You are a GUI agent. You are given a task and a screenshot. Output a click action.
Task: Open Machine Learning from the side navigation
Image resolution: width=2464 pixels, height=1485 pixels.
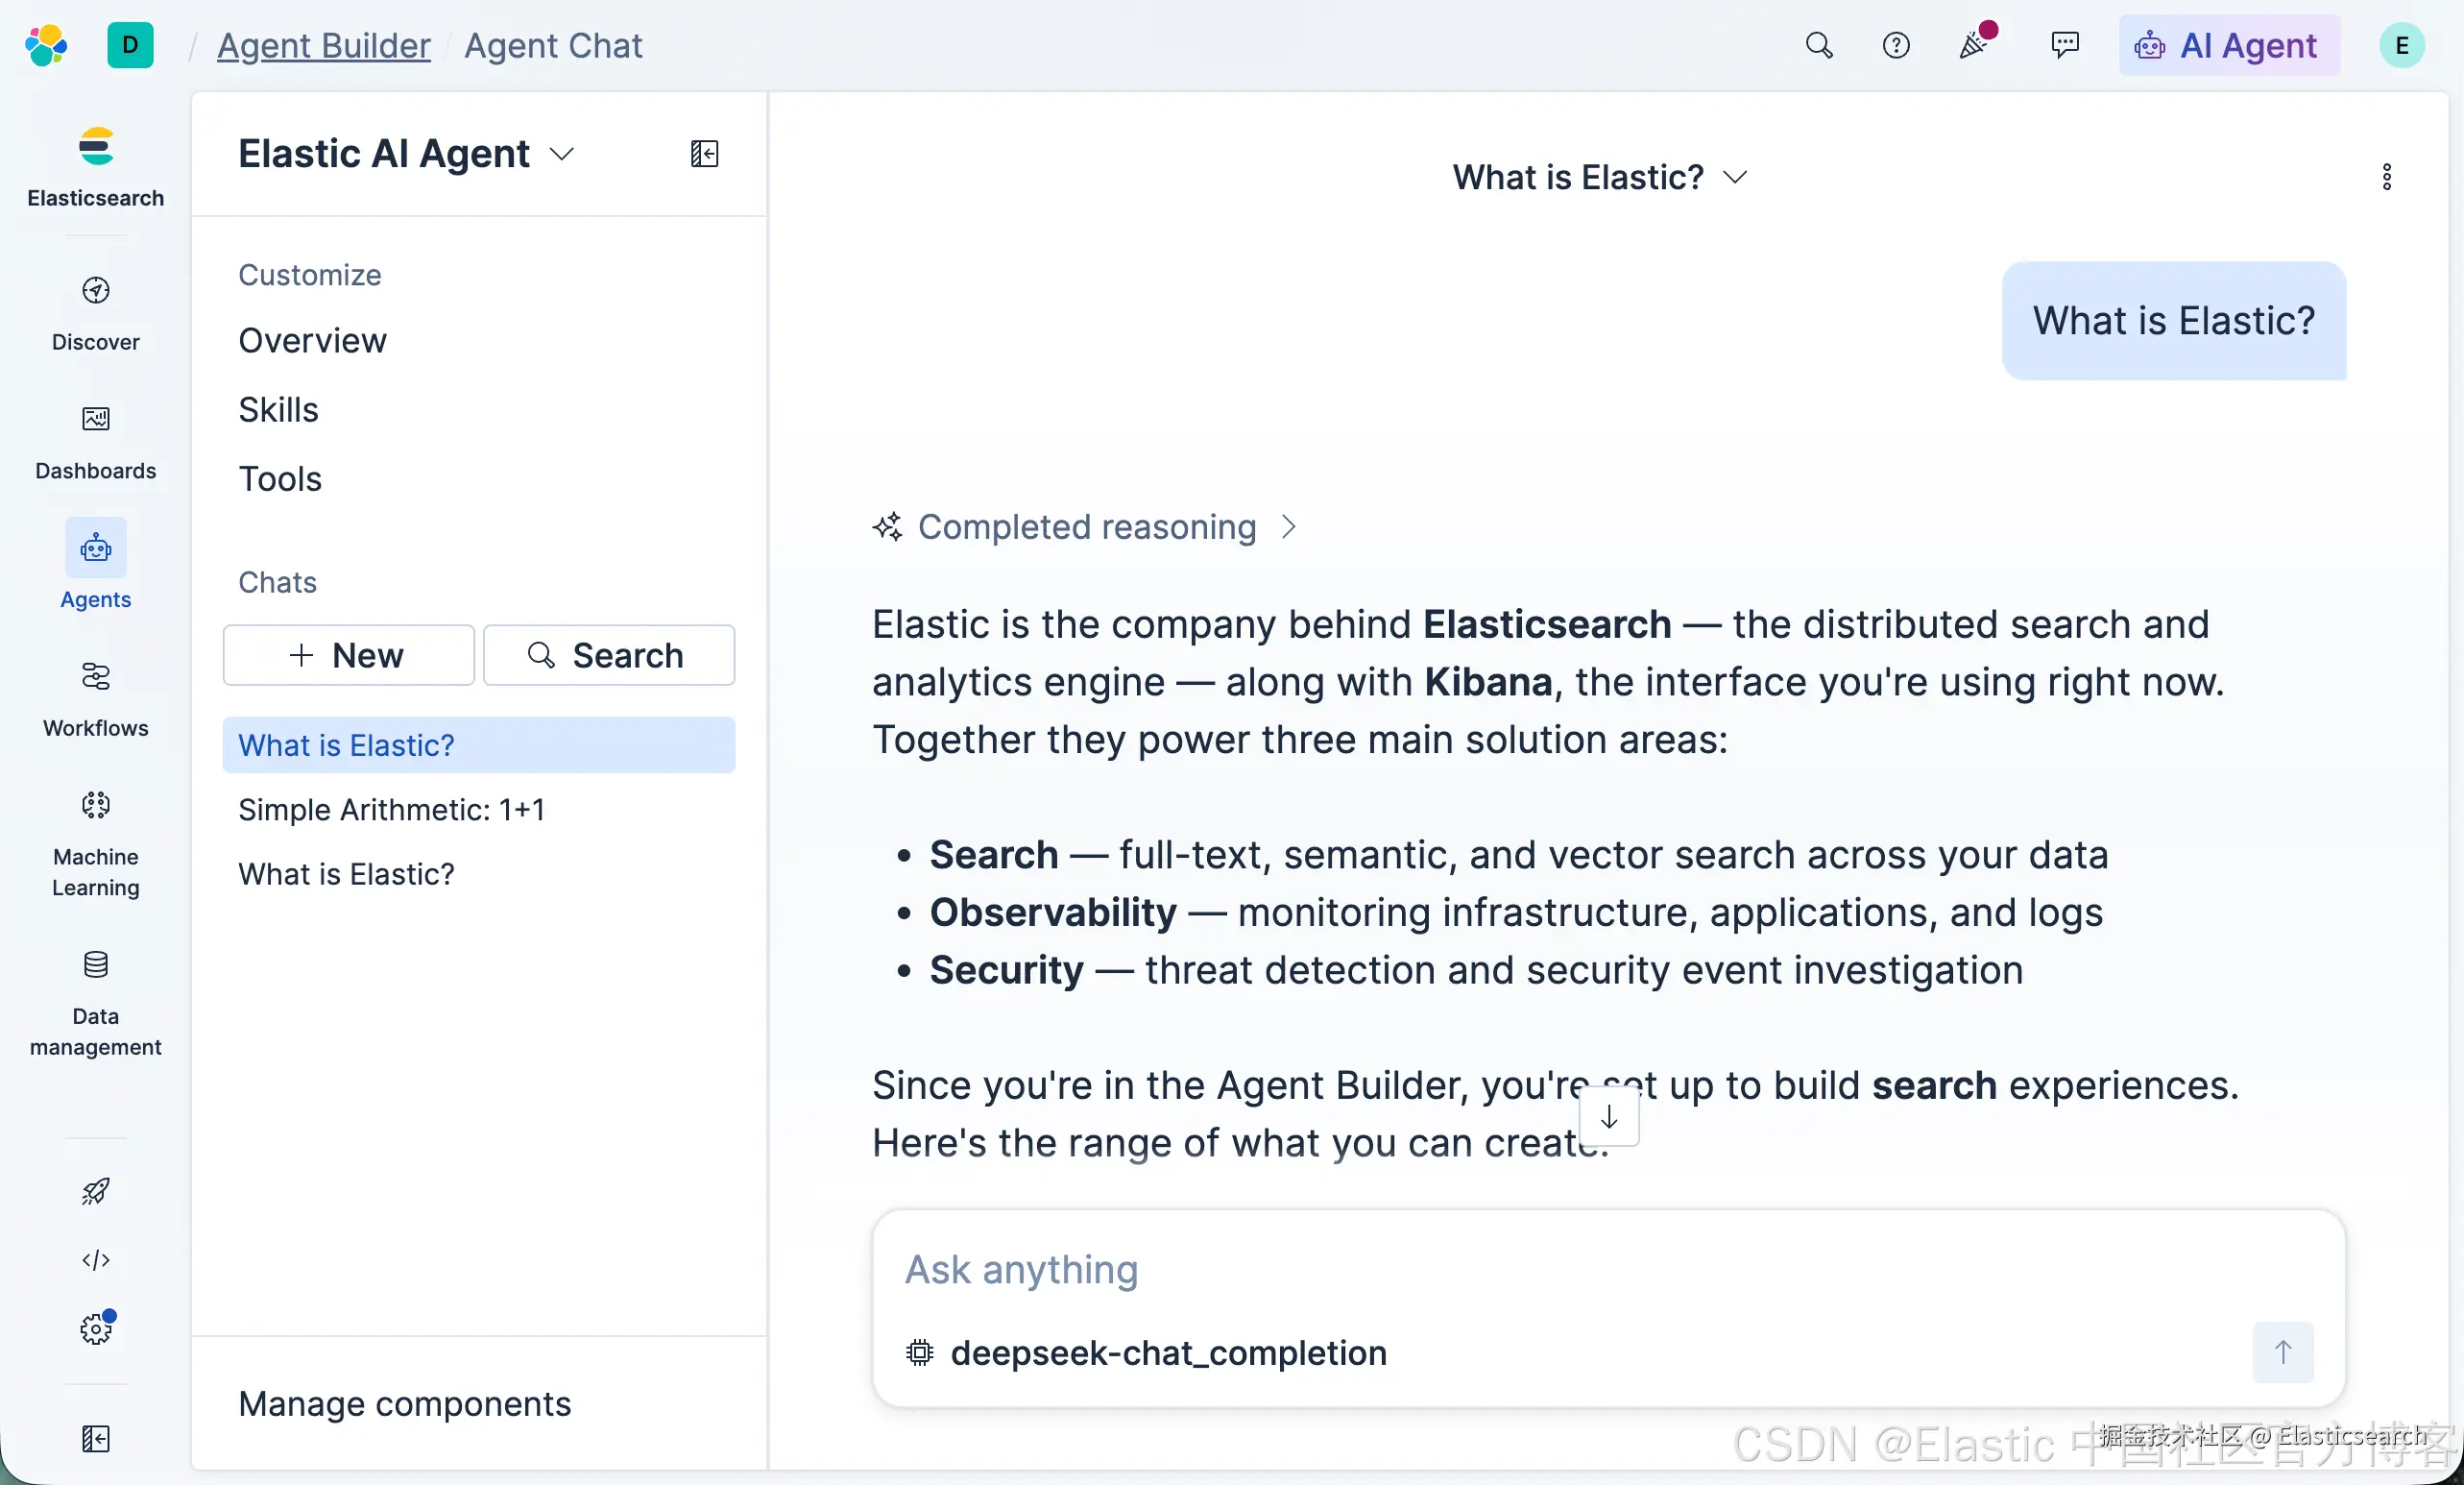pos(96,843)
